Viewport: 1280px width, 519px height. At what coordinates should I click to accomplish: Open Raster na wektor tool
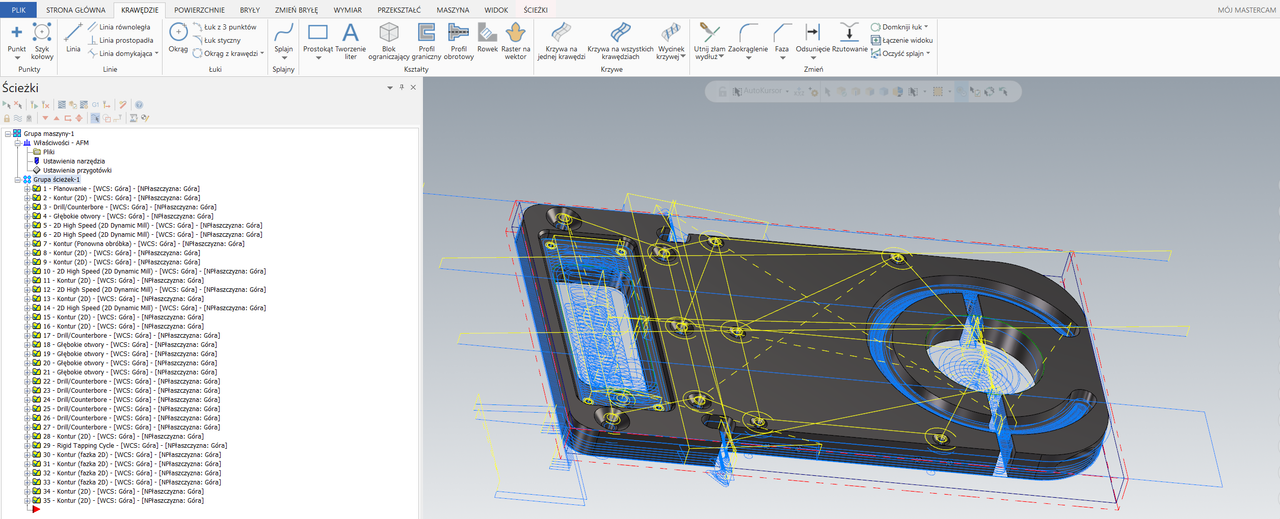coord(515,40)
